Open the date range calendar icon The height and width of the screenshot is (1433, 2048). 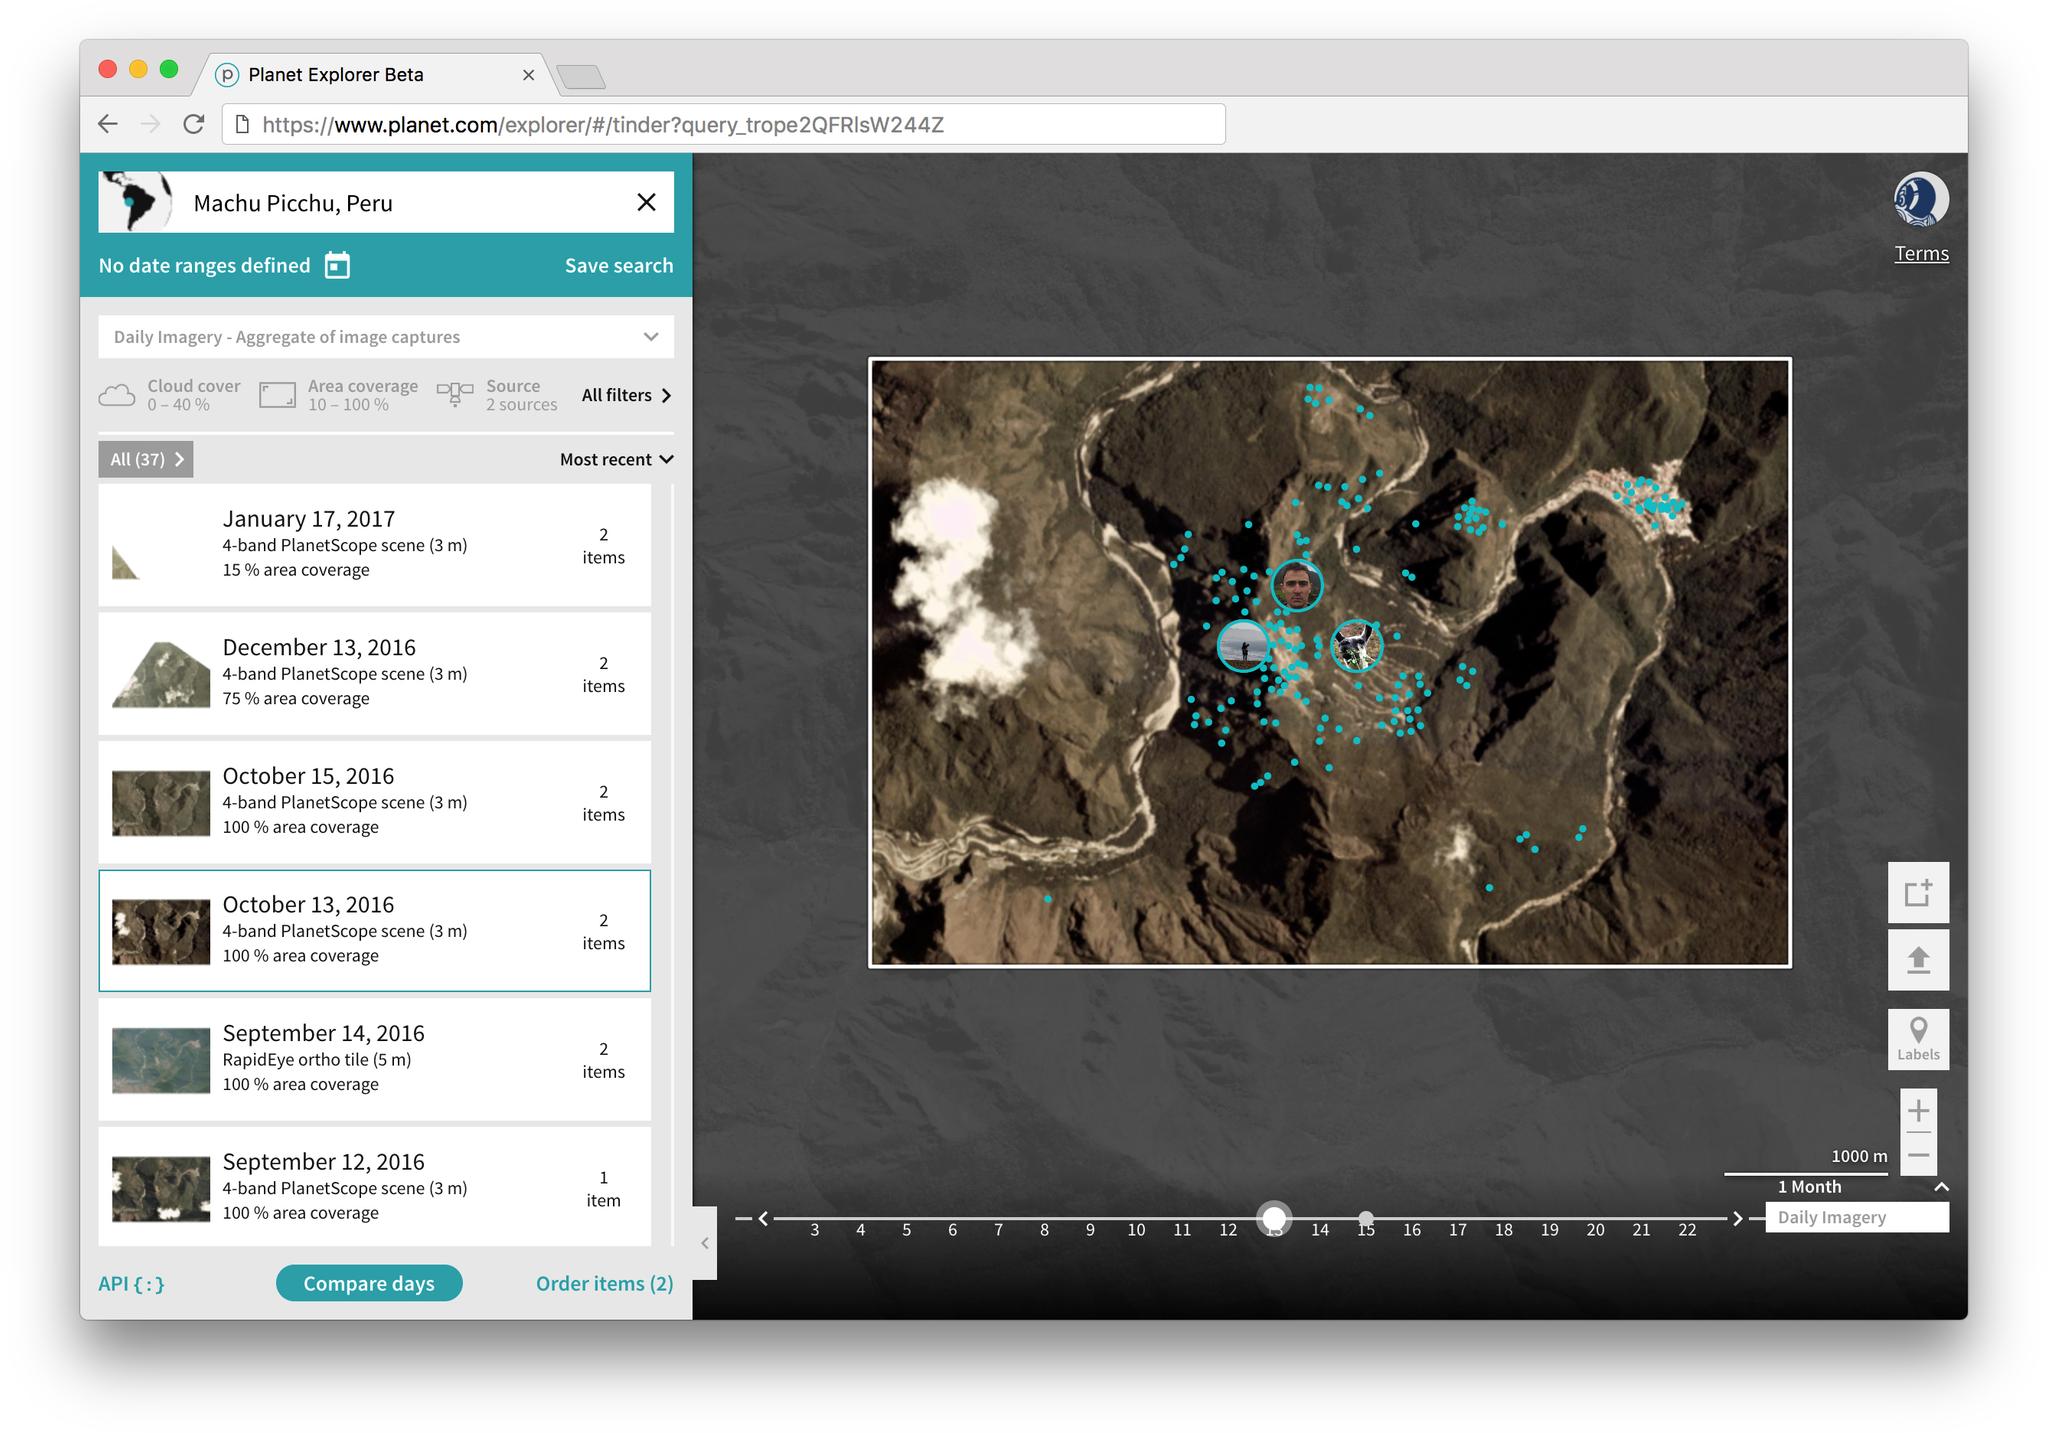[337, 265]
